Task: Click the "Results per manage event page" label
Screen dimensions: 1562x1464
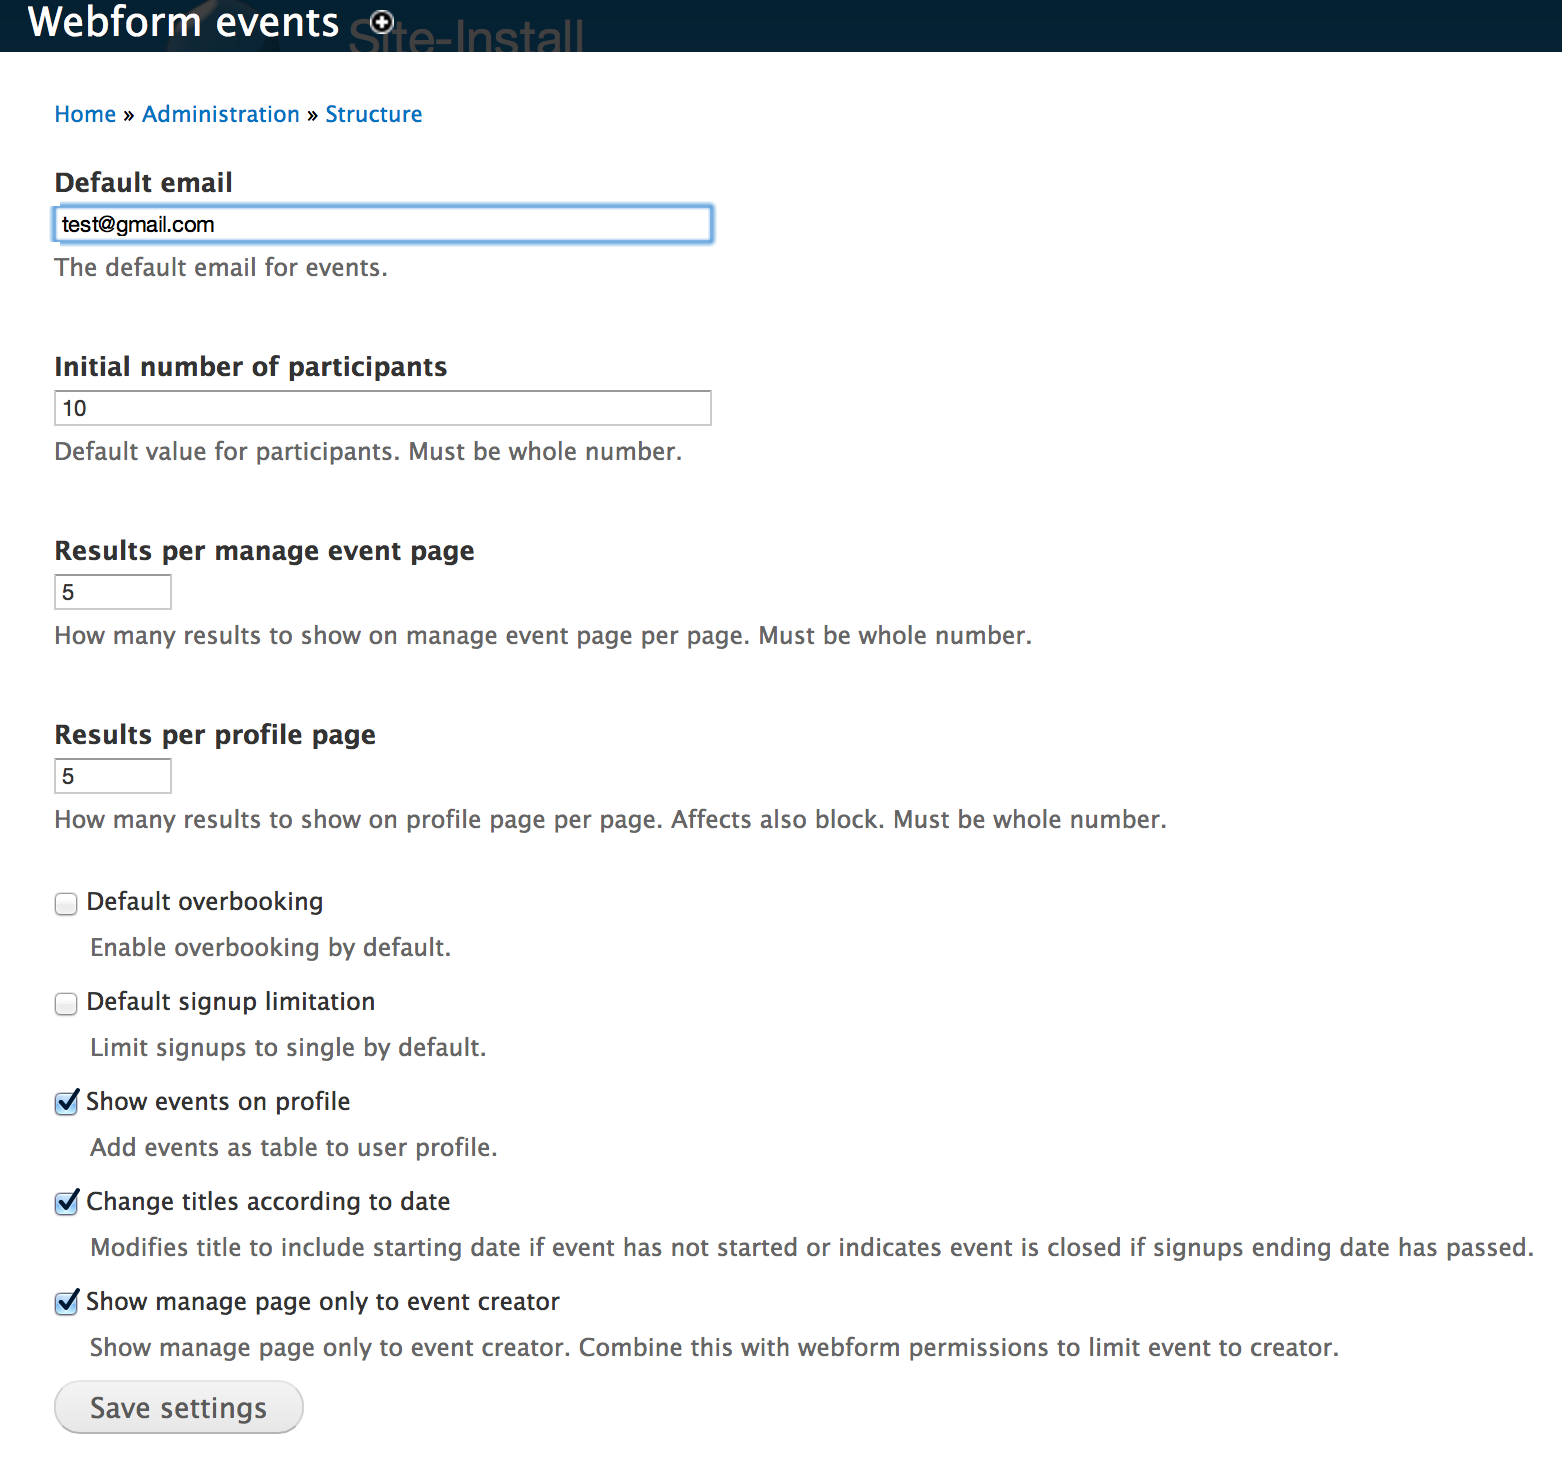Action: click(x=264, y=550)
